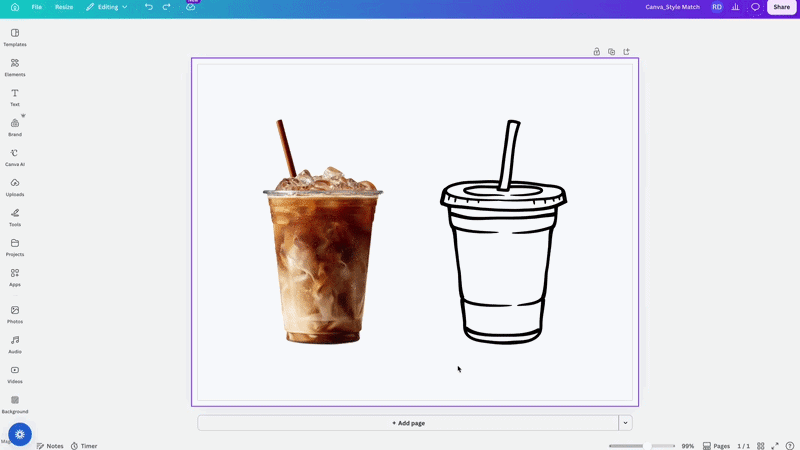Duplicate the page using copy icon
Image resolution: width=800 pixels, height=450 pixels.
611,52
